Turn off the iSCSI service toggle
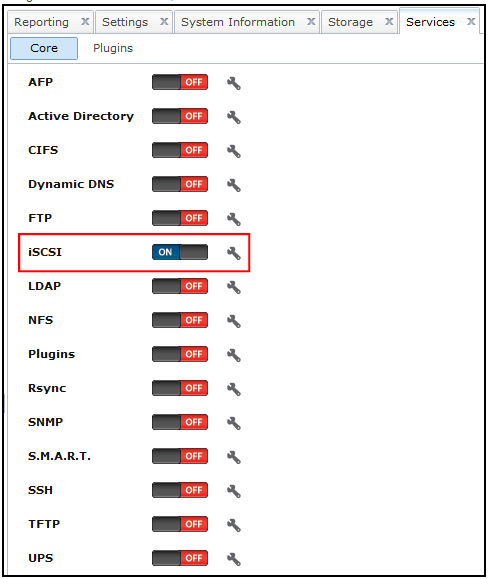 click(180, 252)
